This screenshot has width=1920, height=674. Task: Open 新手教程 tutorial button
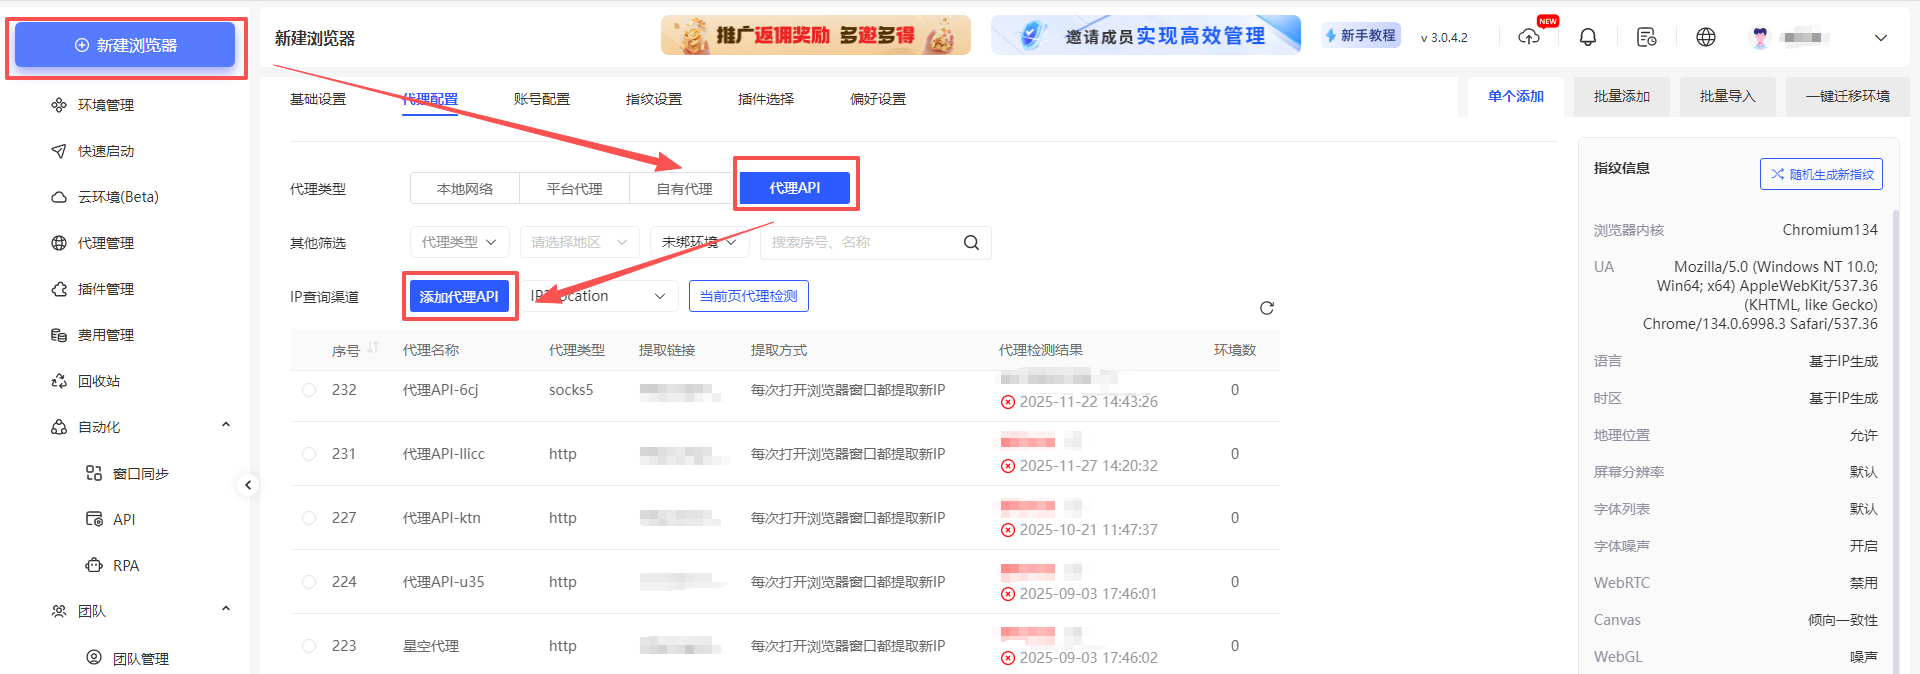point(1361,36)
